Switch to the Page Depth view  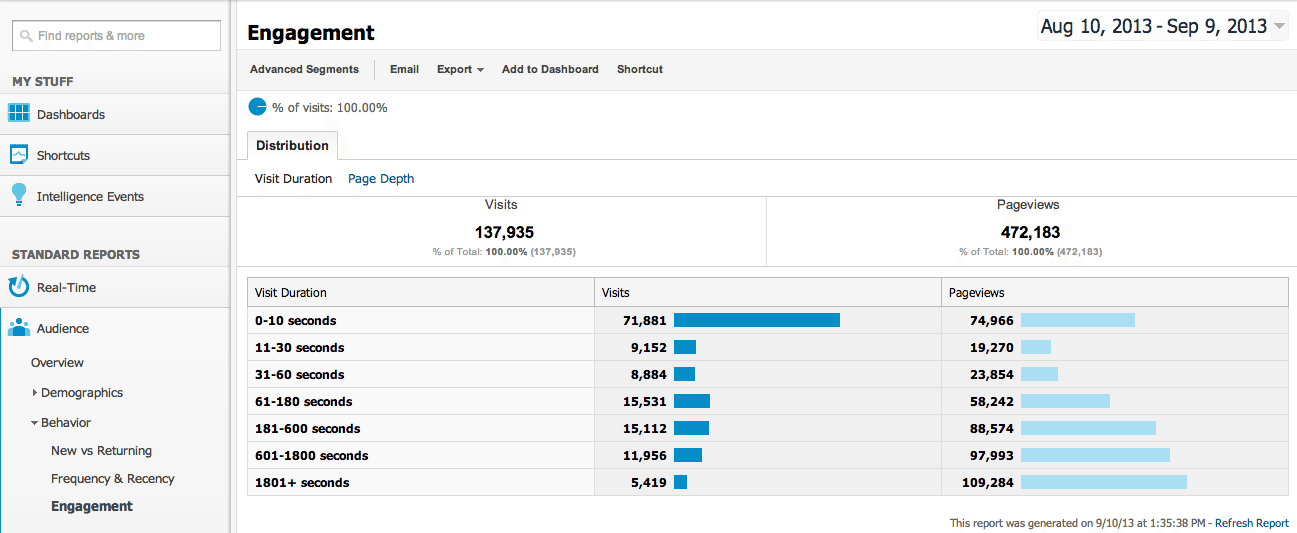tap(380, 179)
